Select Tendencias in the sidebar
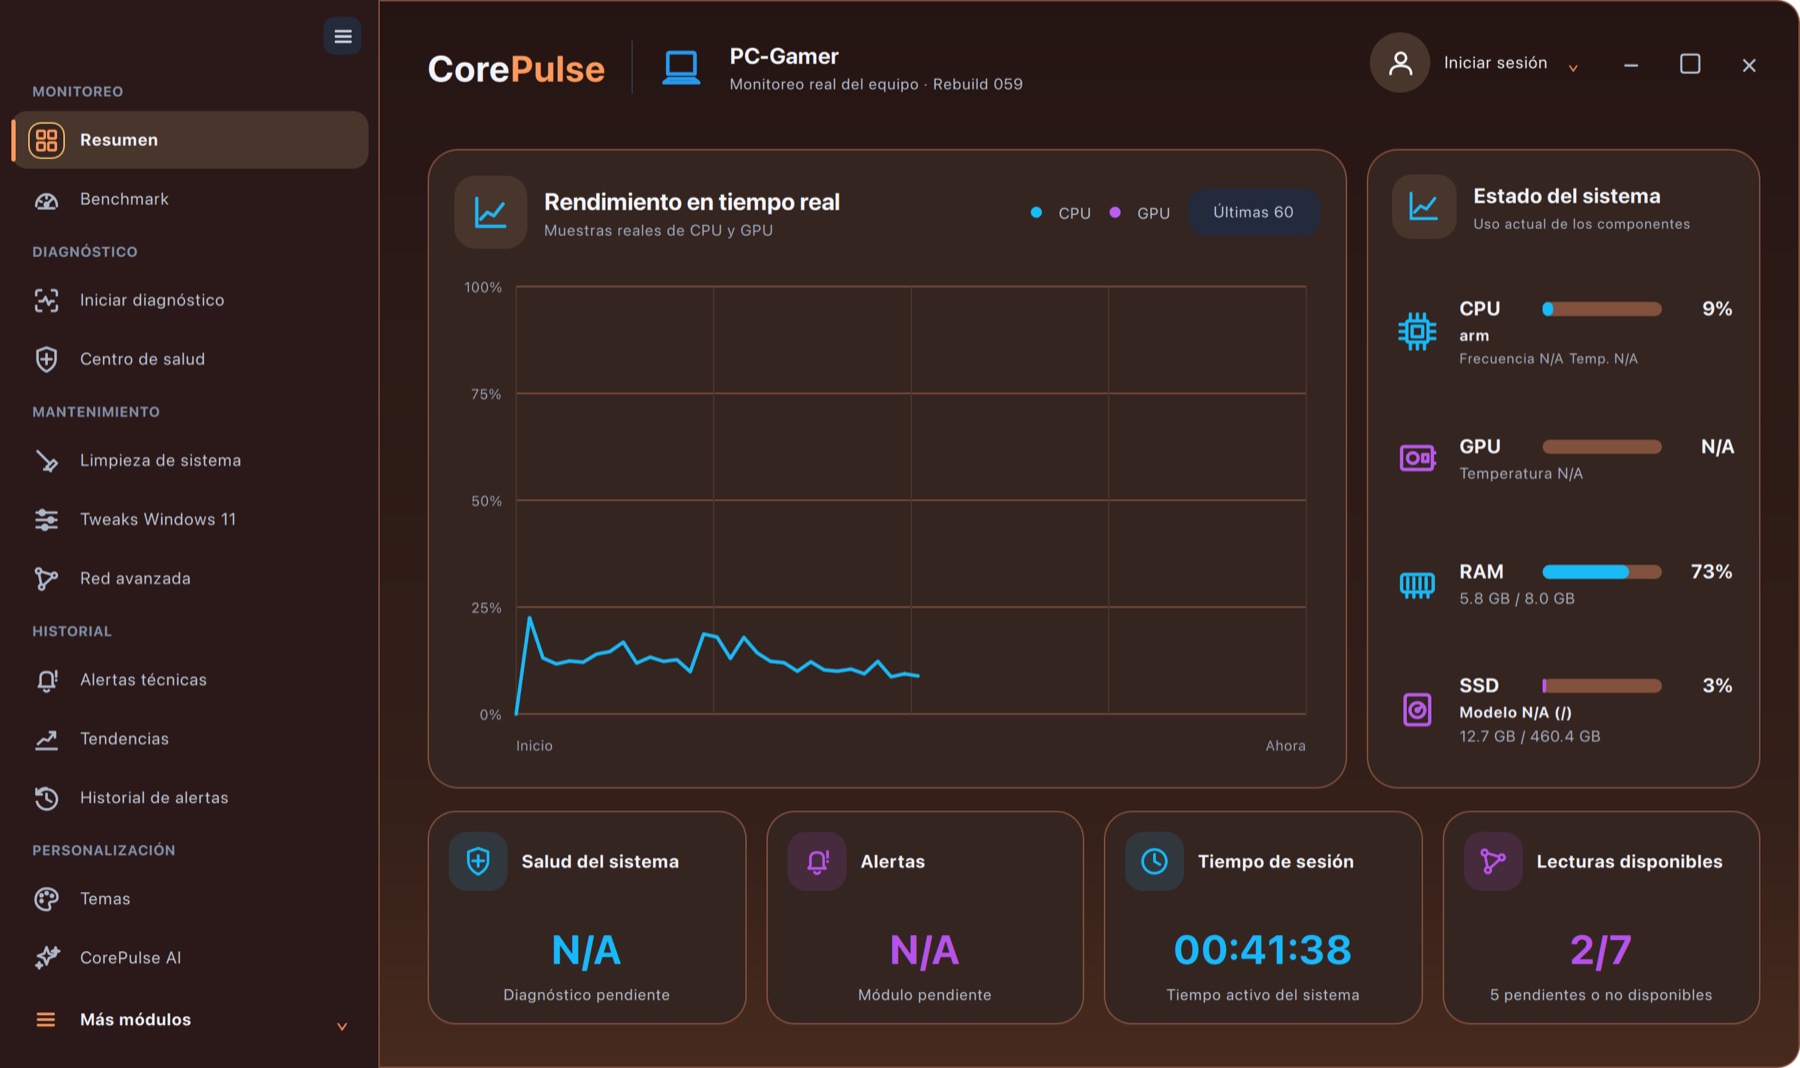Viewport: 1800px width, 1068px height. [190, 739]
